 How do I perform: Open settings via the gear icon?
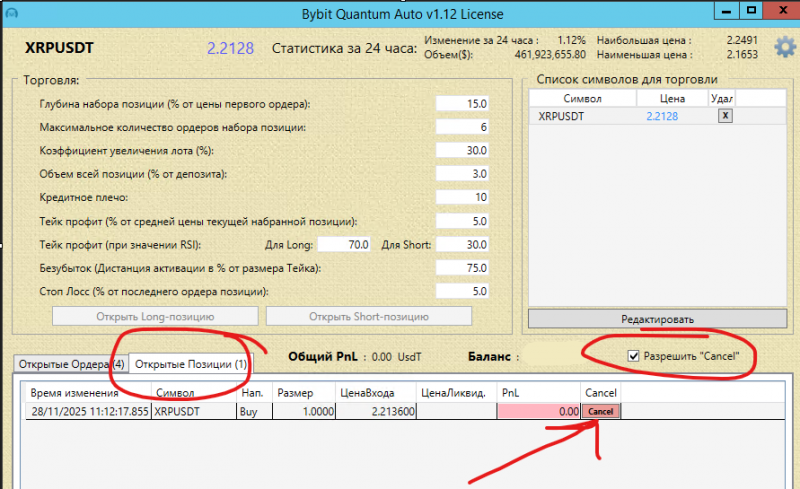pyautogui.click(x=785, y=47)
